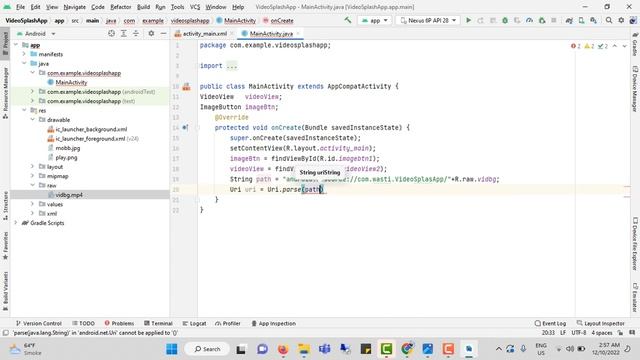Open Search Everywhere magnifier icon
Screen dimensions: 640x360
609,20
